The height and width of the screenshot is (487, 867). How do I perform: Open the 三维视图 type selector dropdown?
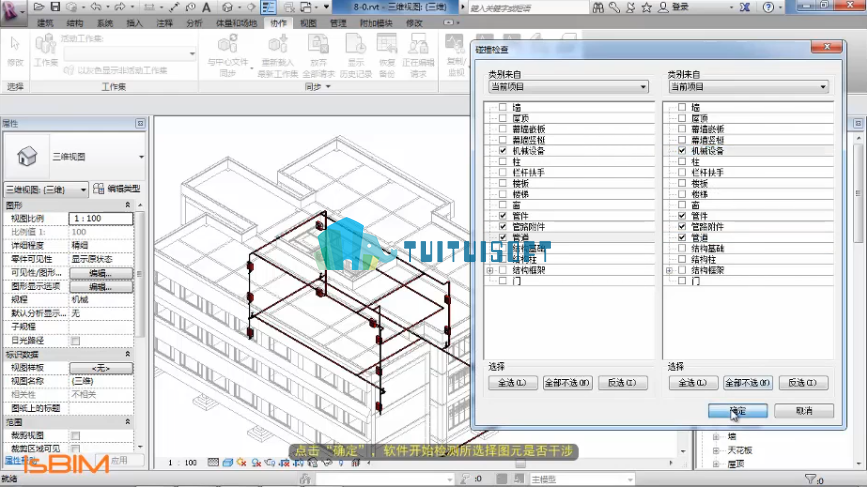tap(141, 157)
